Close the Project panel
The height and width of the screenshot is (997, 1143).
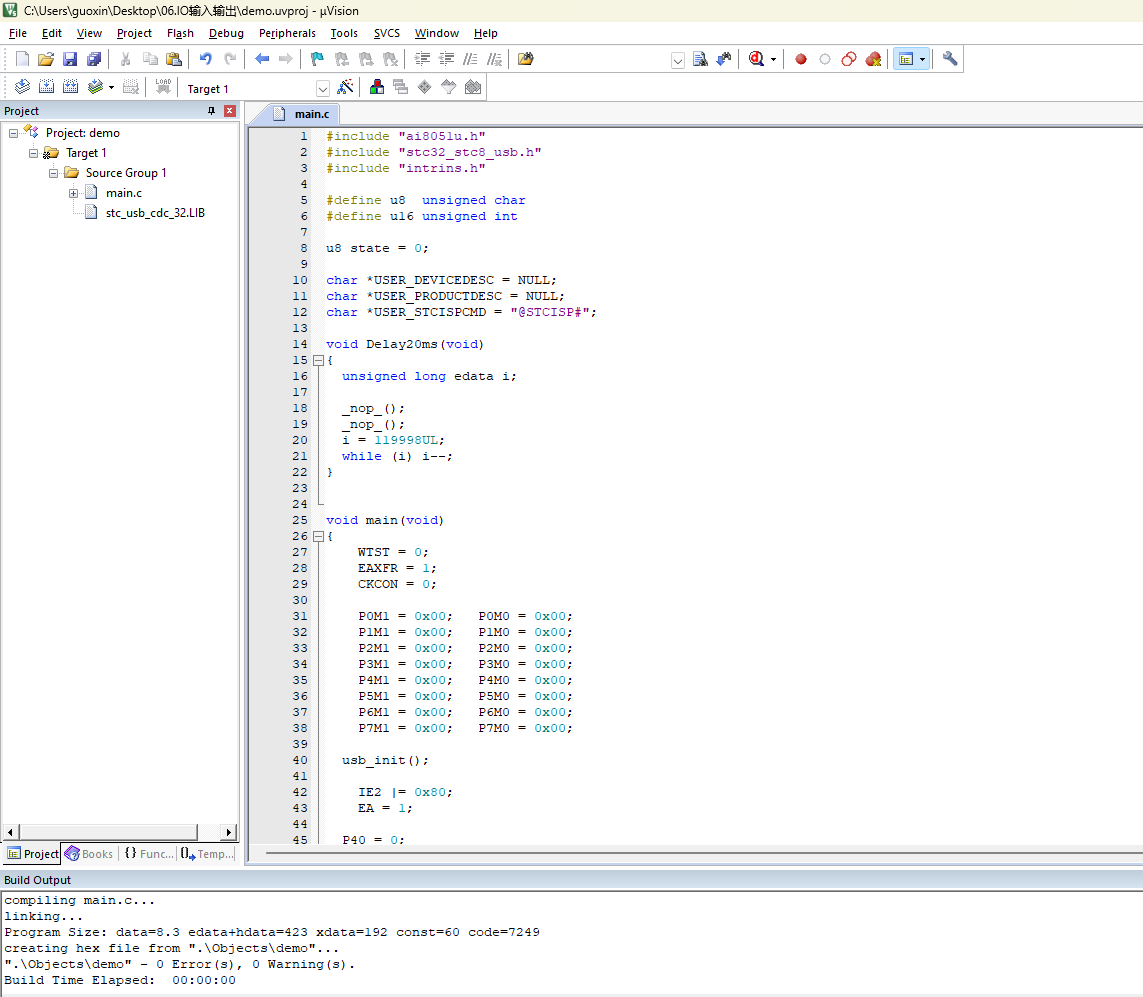click(x=230, y=111)
